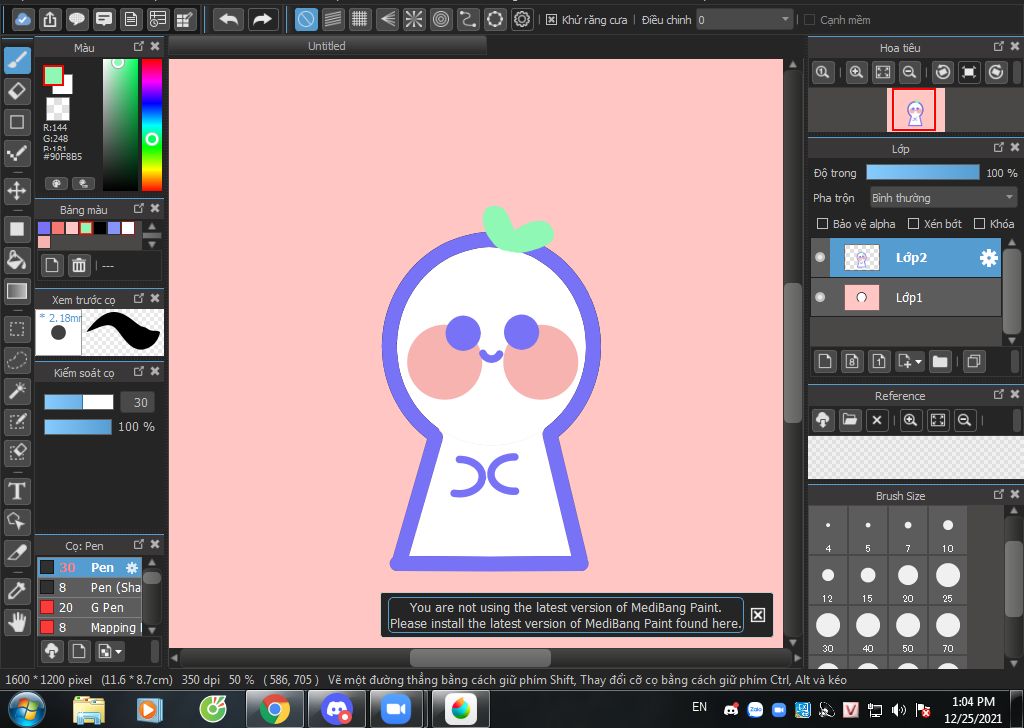Screen dimensions: 1024x728
Task: Click the Độ trong layer opacity slider
Action: [923, 172]
